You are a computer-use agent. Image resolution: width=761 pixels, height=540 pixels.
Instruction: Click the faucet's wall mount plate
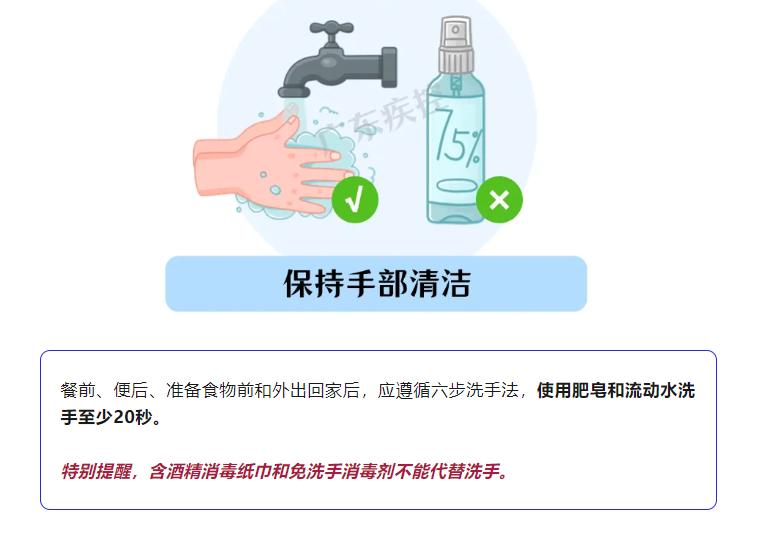click(x=389, y=67)
